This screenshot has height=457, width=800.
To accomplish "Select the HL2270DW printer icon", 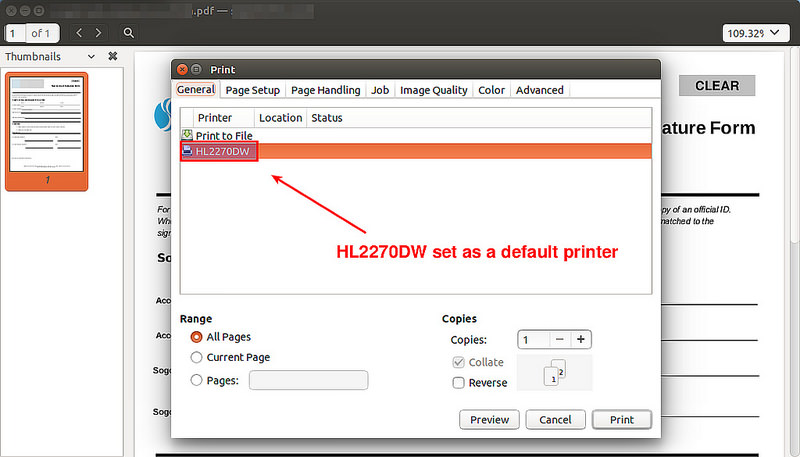I will click(x=187, y=151).
